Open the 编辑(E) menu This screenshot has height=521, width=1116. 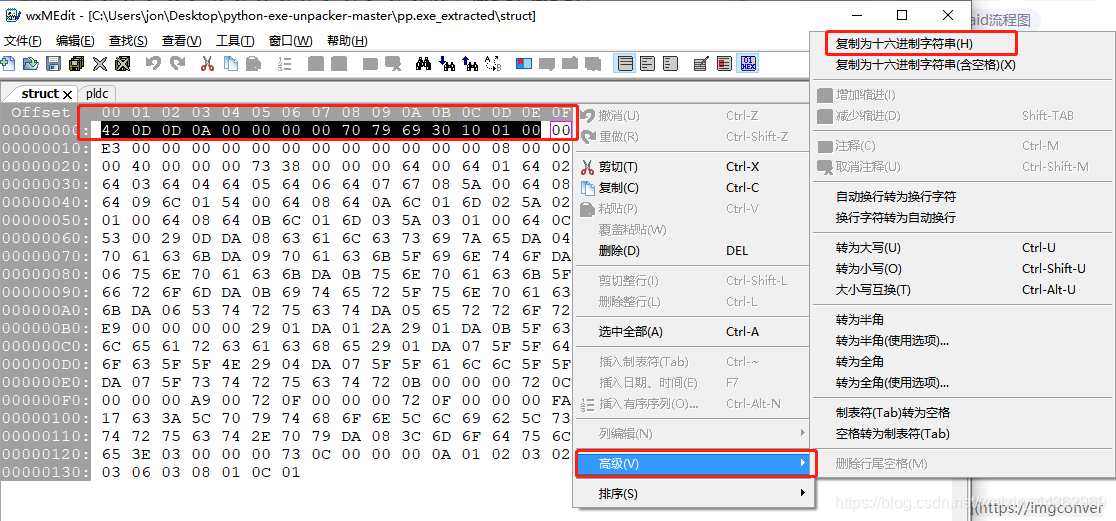click(75, 41)
